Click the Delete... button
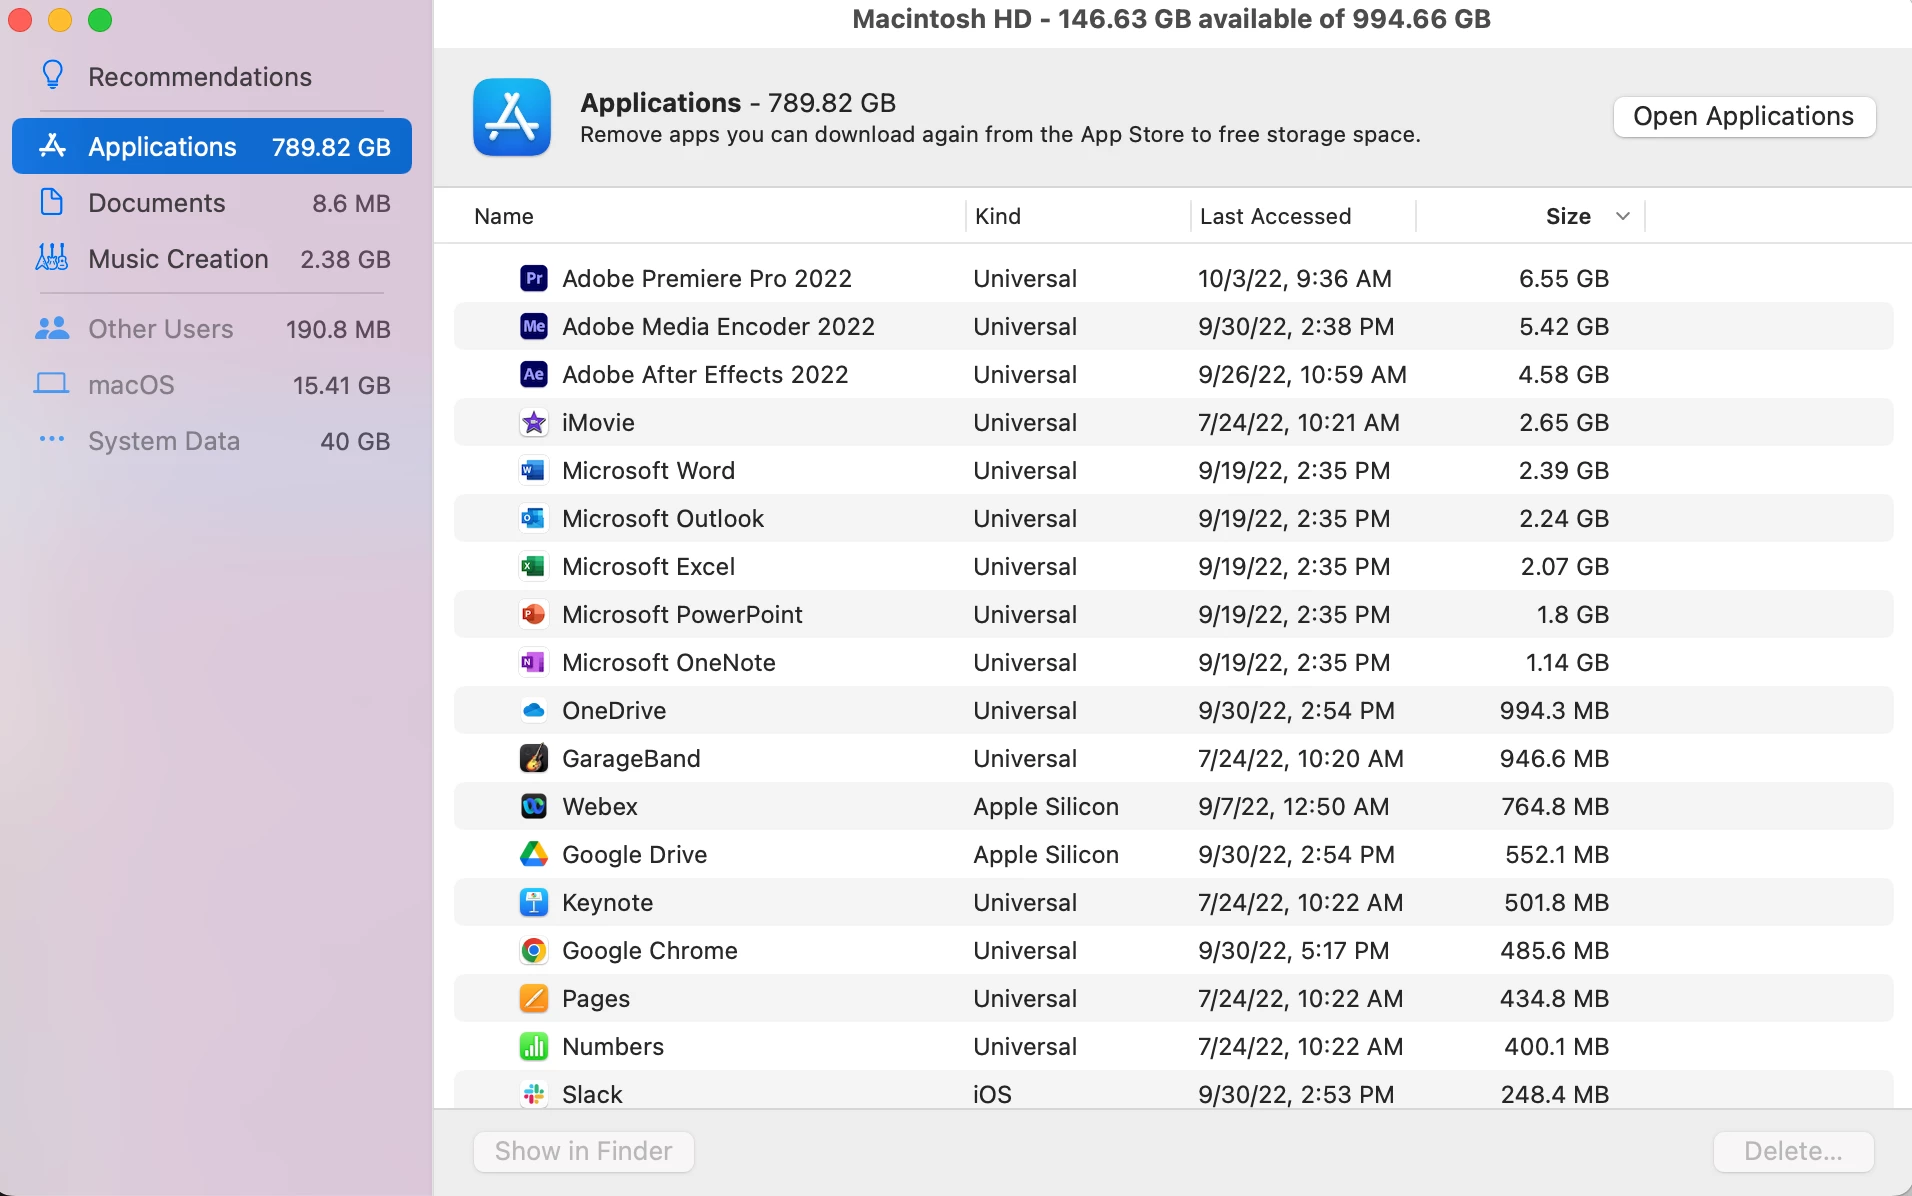The width and height of the screenshot is (1912, 1196). (1793, 1151)
